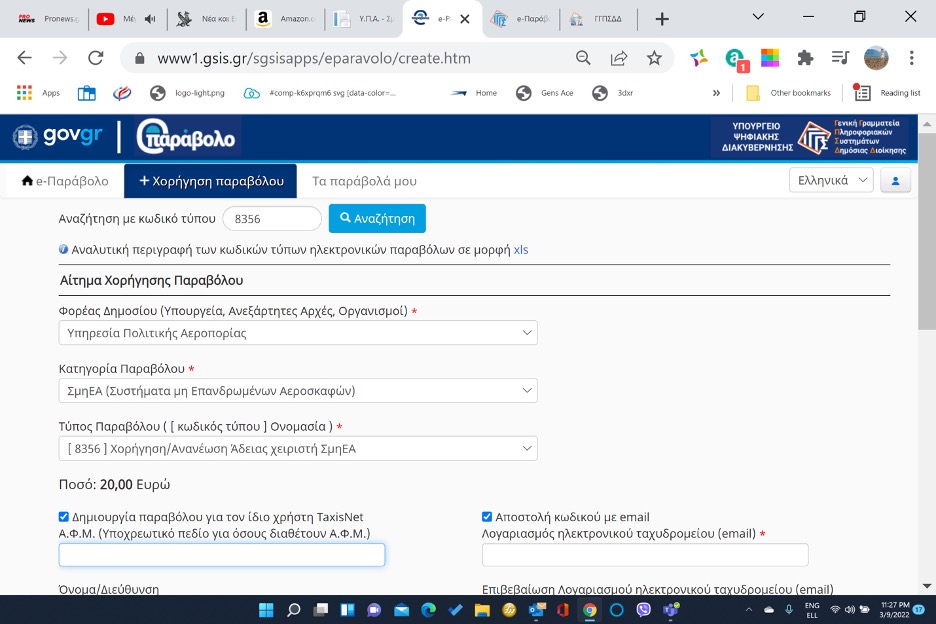Click the browser reload icon

pyautogui.click(x=95, y=58)
